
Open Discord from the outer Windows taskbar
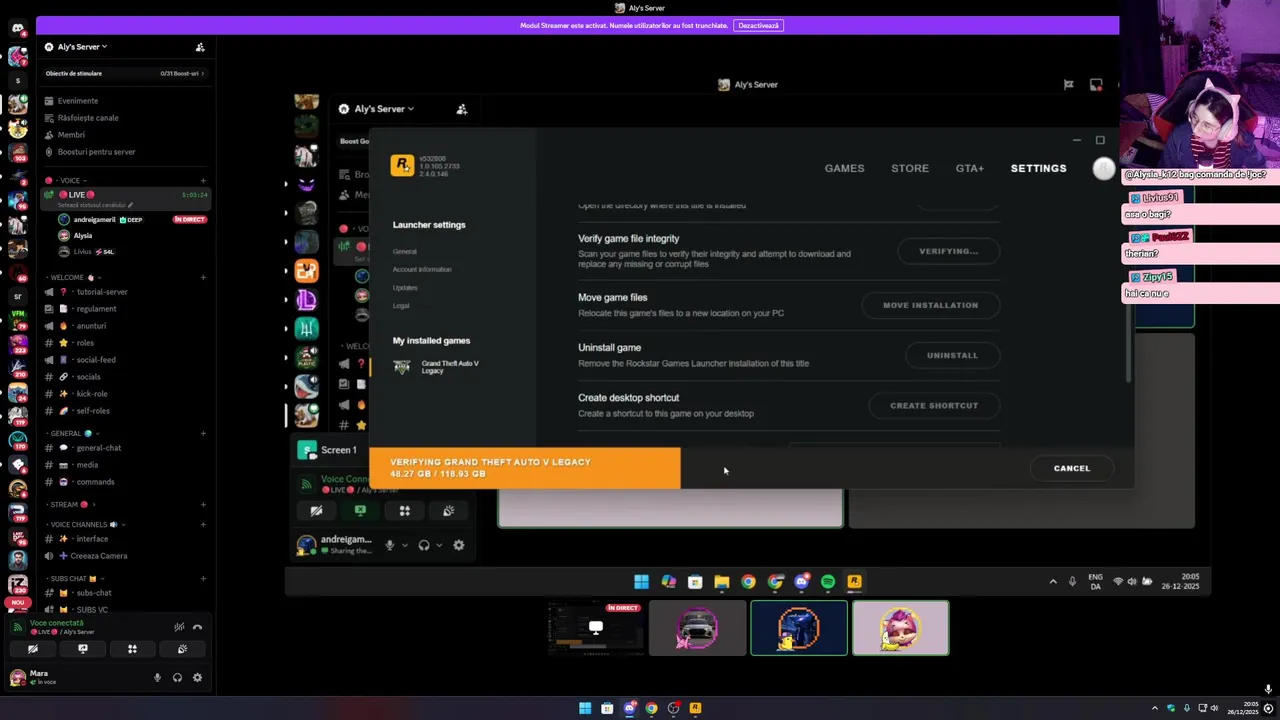(x=629, y=708)
